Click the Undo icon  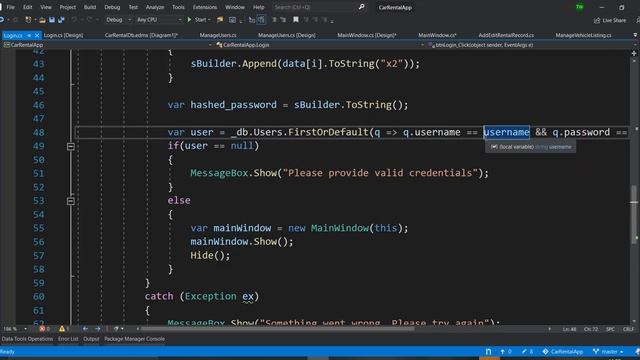tap(74, 20)
